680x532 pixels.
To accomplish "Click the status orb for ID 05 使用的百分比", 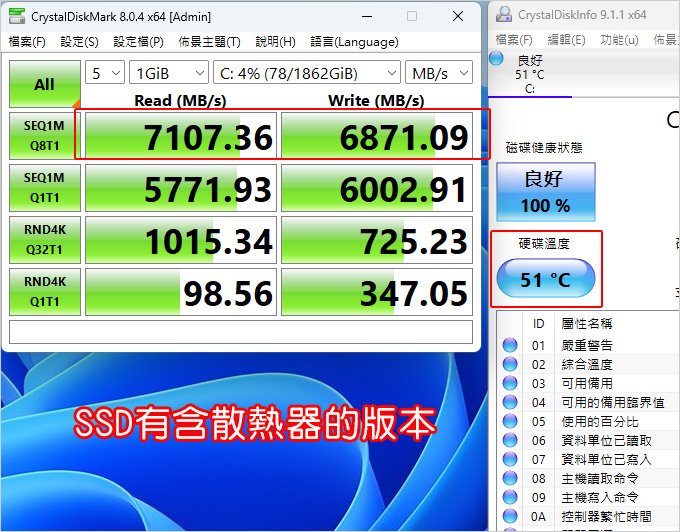I will [x=510, y=421].
